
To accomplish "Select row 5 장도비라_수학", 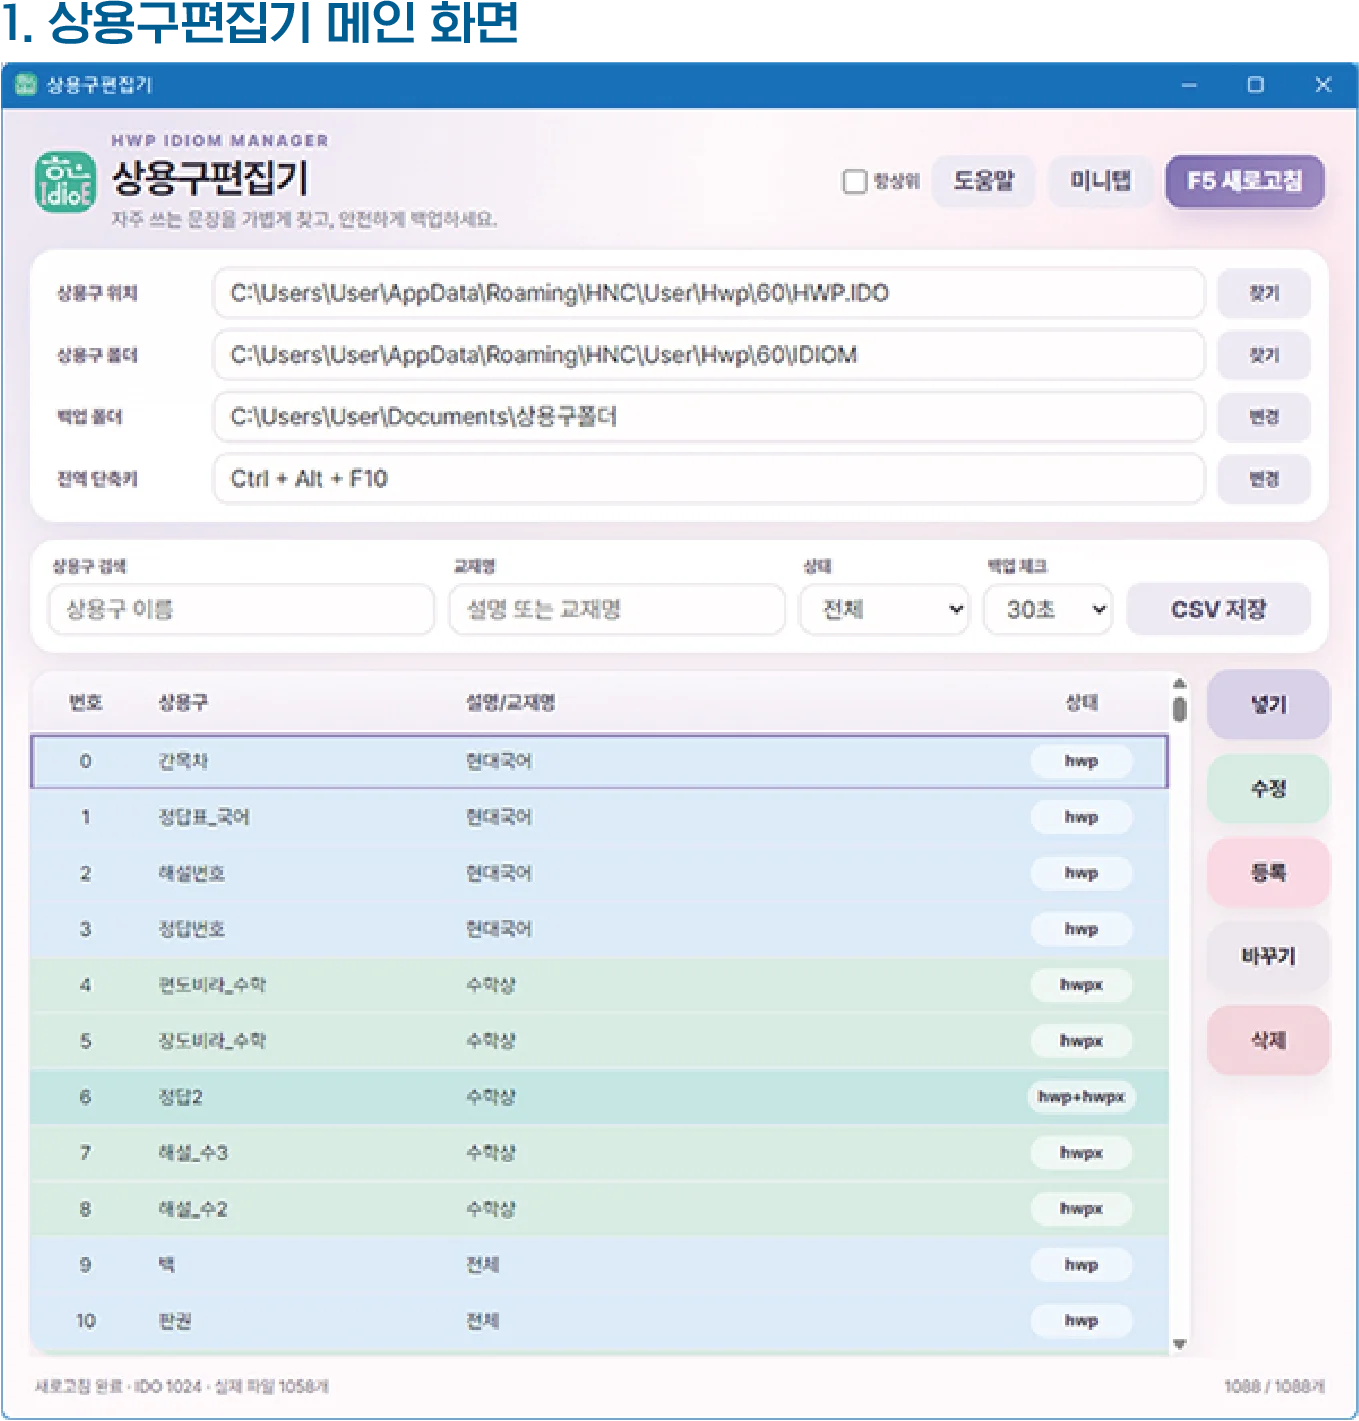I will [x=600, y=1041].
